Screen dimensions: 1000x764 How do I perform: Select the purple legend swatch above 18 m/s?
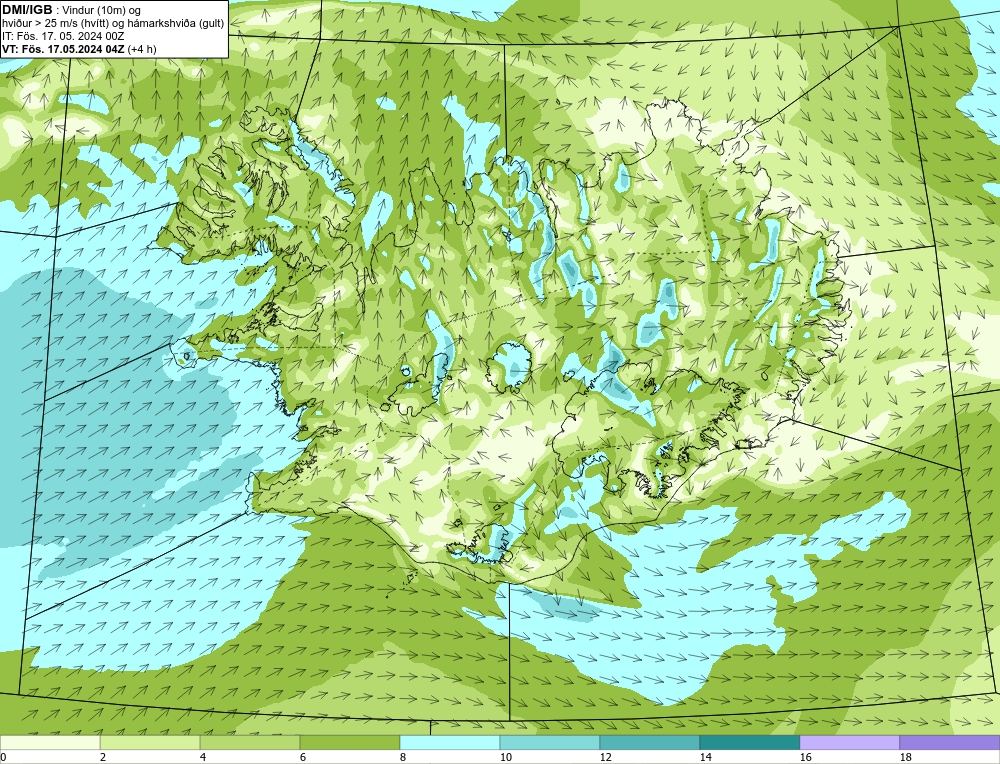point(950,742)
